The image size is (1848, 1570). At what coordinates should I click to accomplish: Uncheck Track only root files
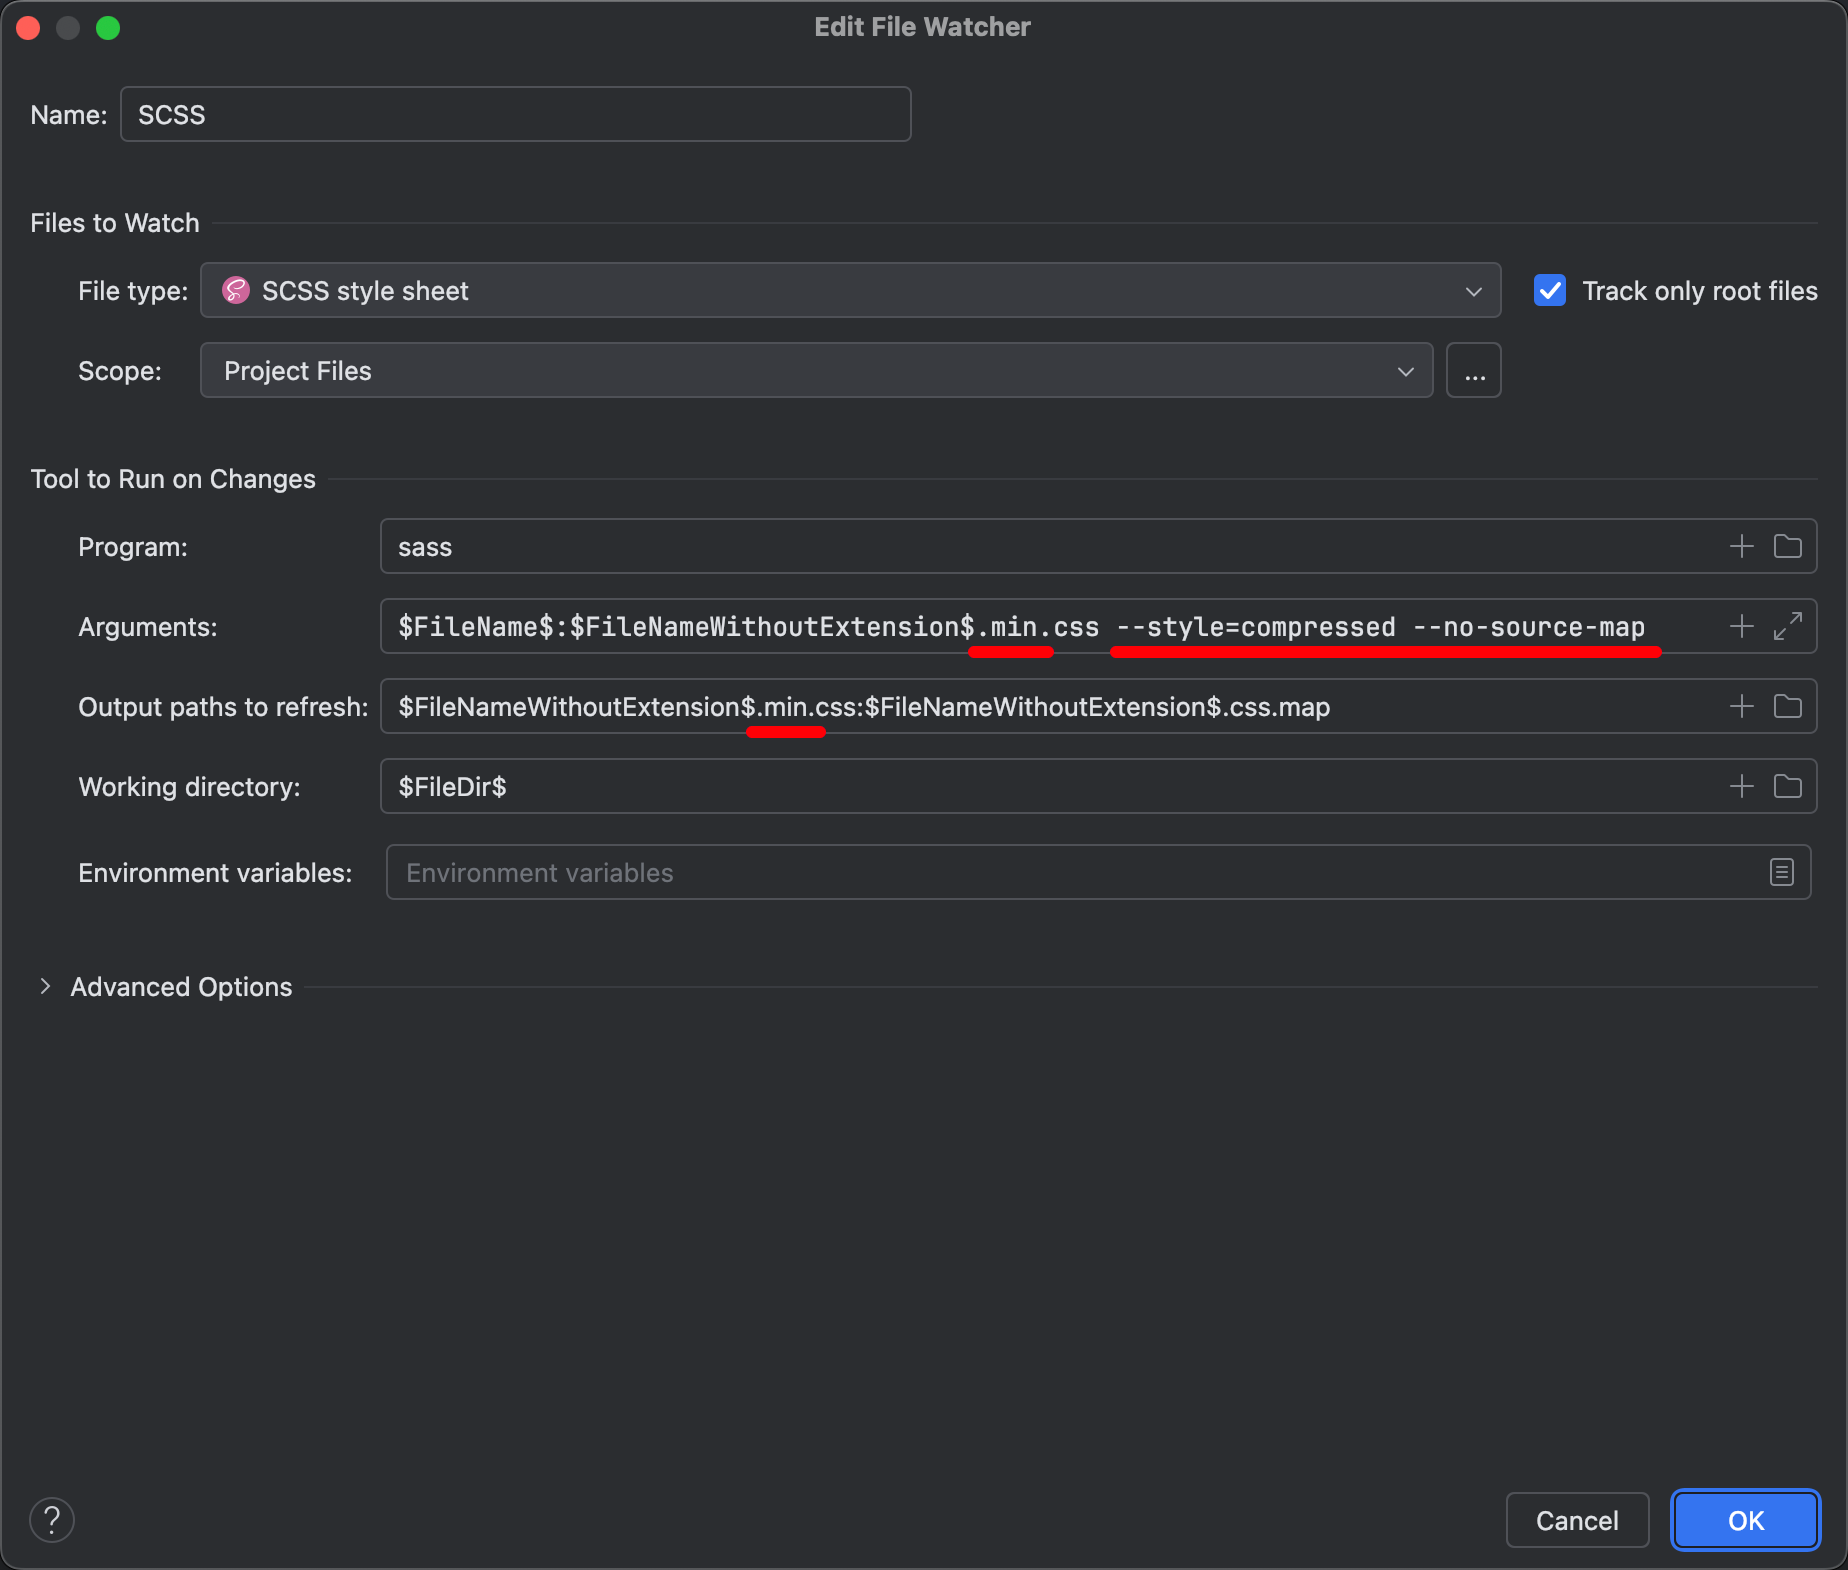coord(1550,291)
